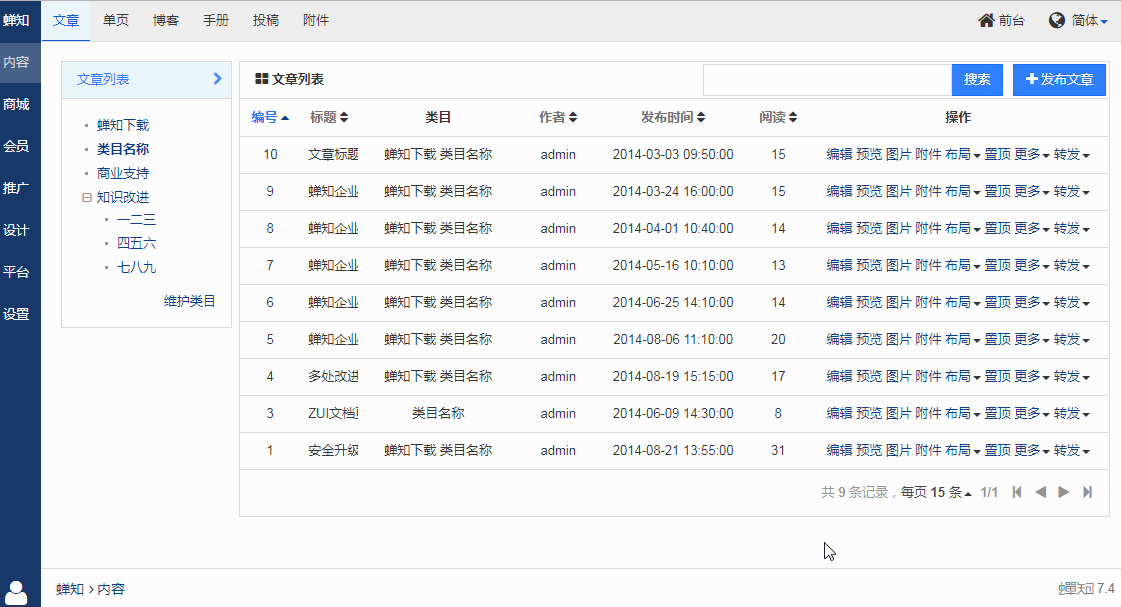The image size is (1121, 607).
Task: Expand 更多 dropdown for article 10
Action: (1031, 155)
